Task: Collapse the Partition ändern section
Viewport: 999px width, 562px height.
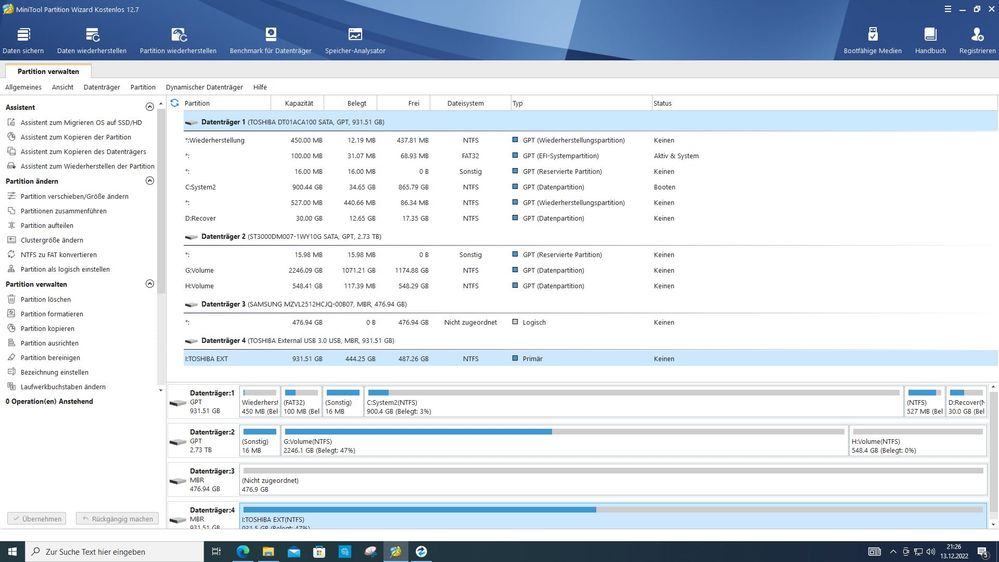Action: (150, 181)
